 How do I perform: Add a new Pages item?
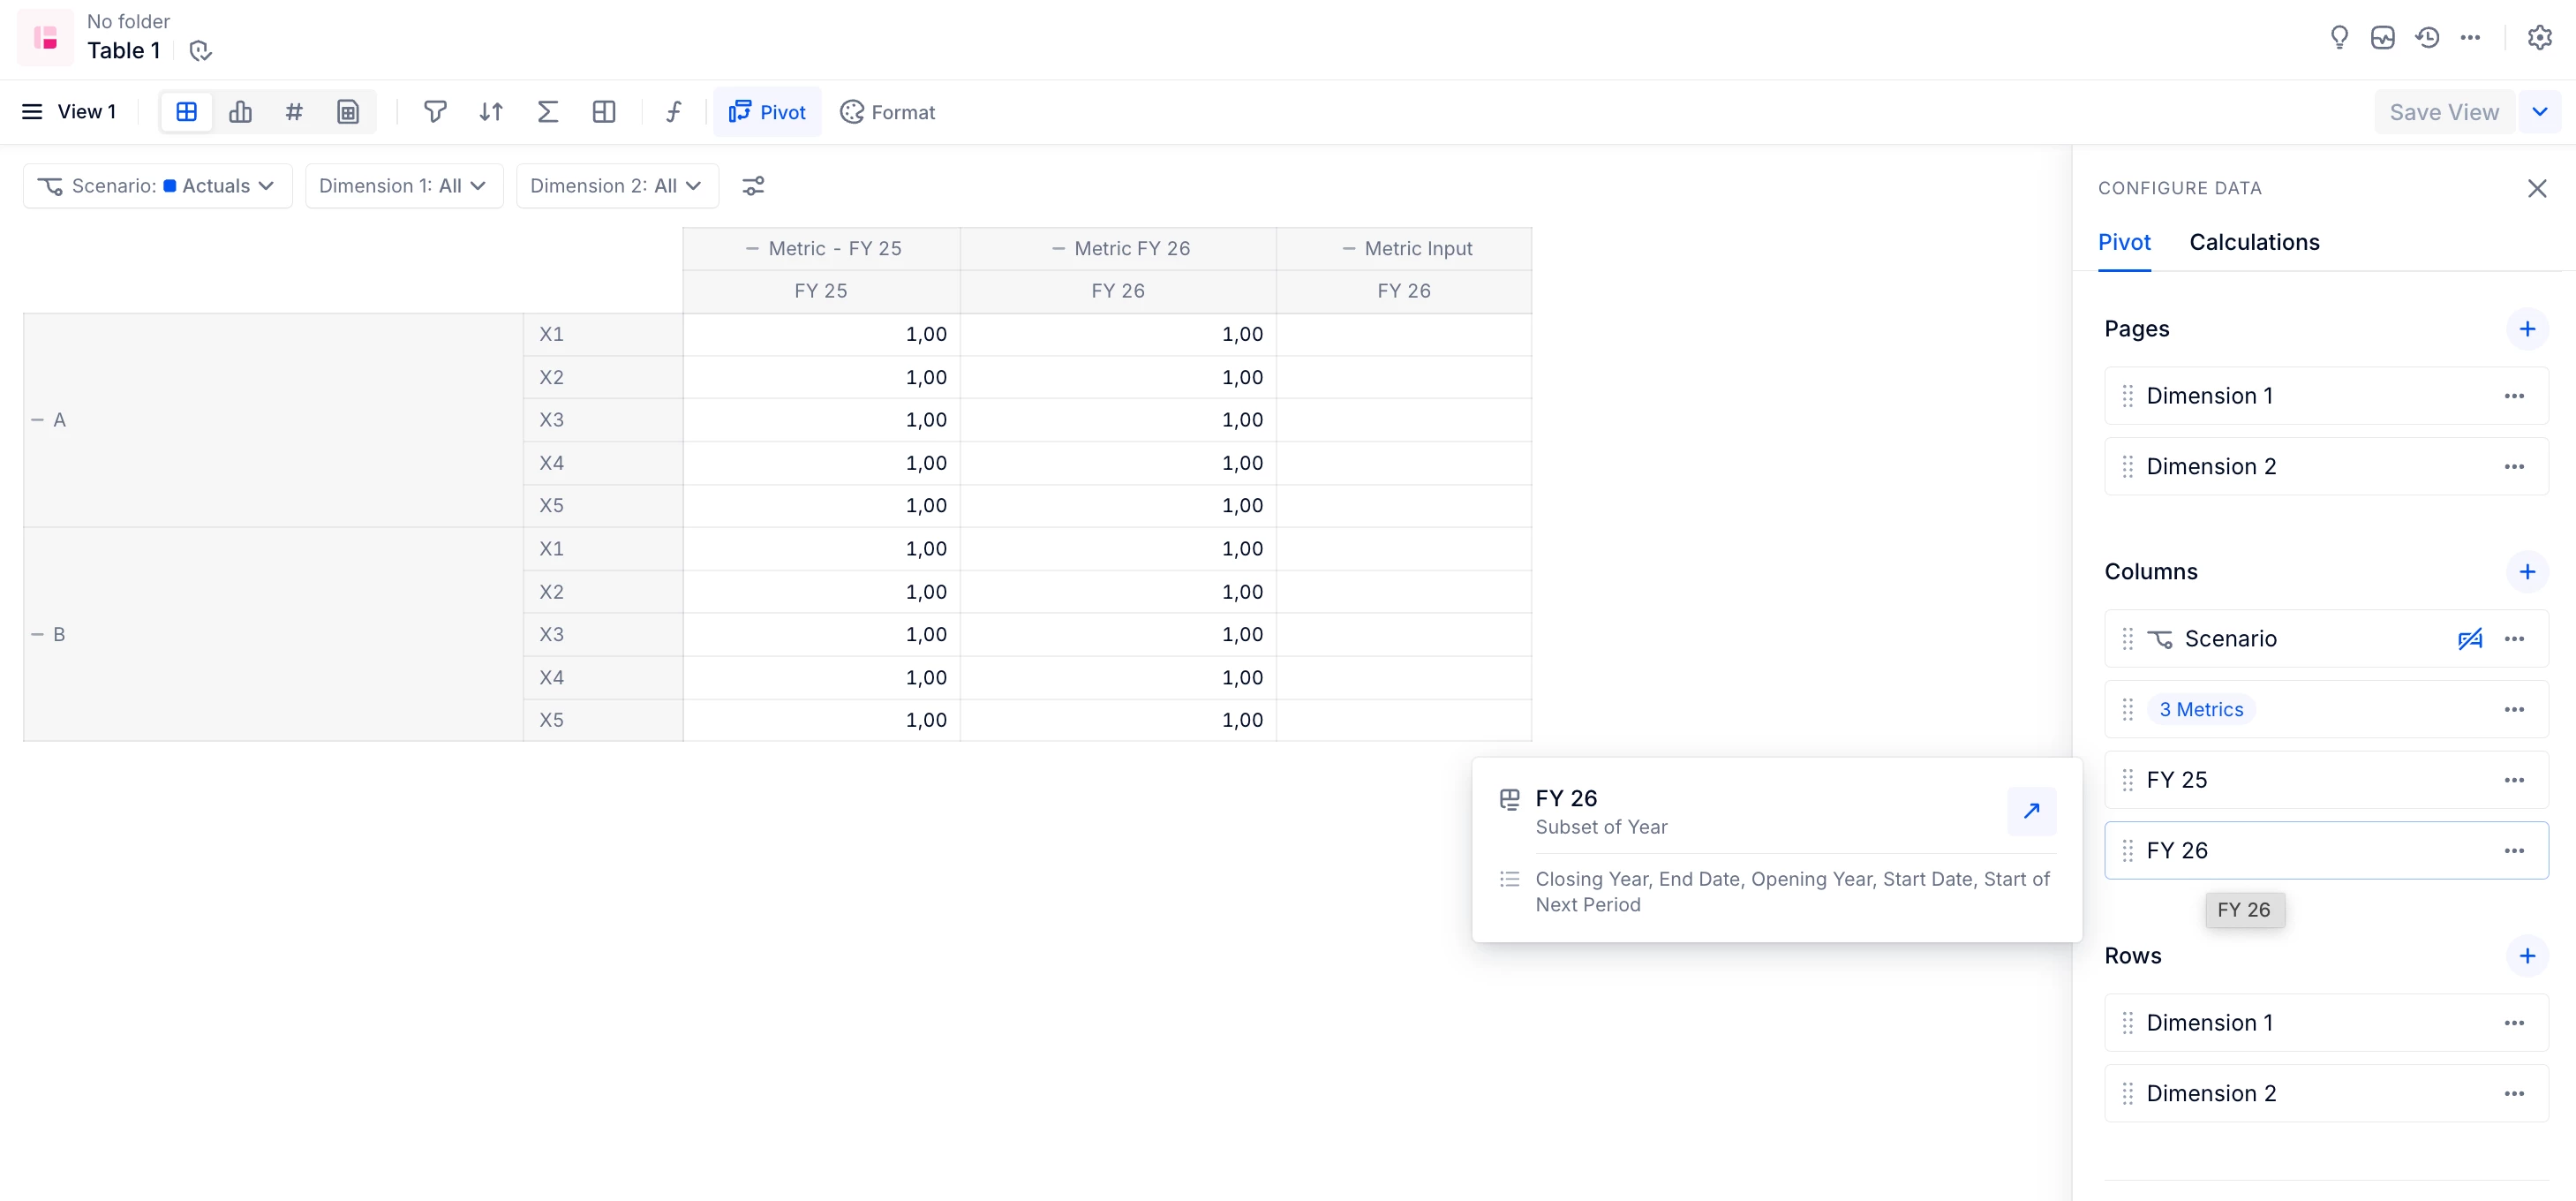(x=2527, y=329)
